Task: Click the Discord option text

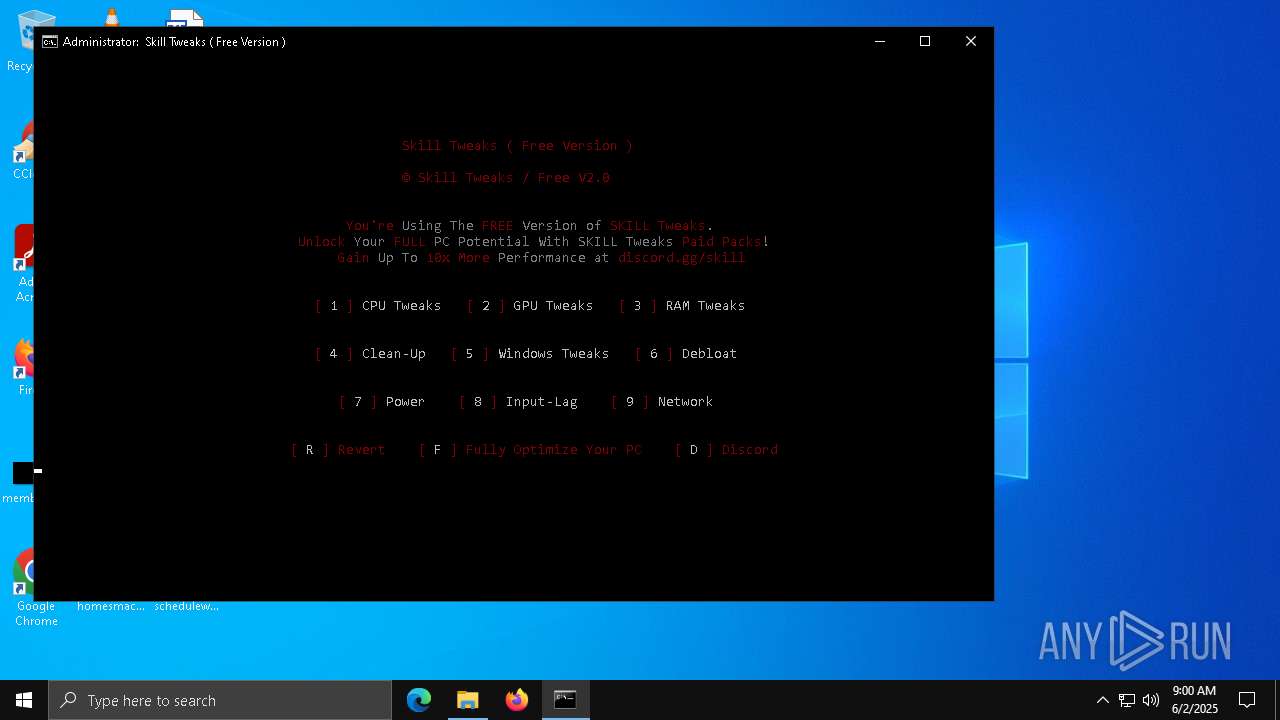Action: (749, 450)
